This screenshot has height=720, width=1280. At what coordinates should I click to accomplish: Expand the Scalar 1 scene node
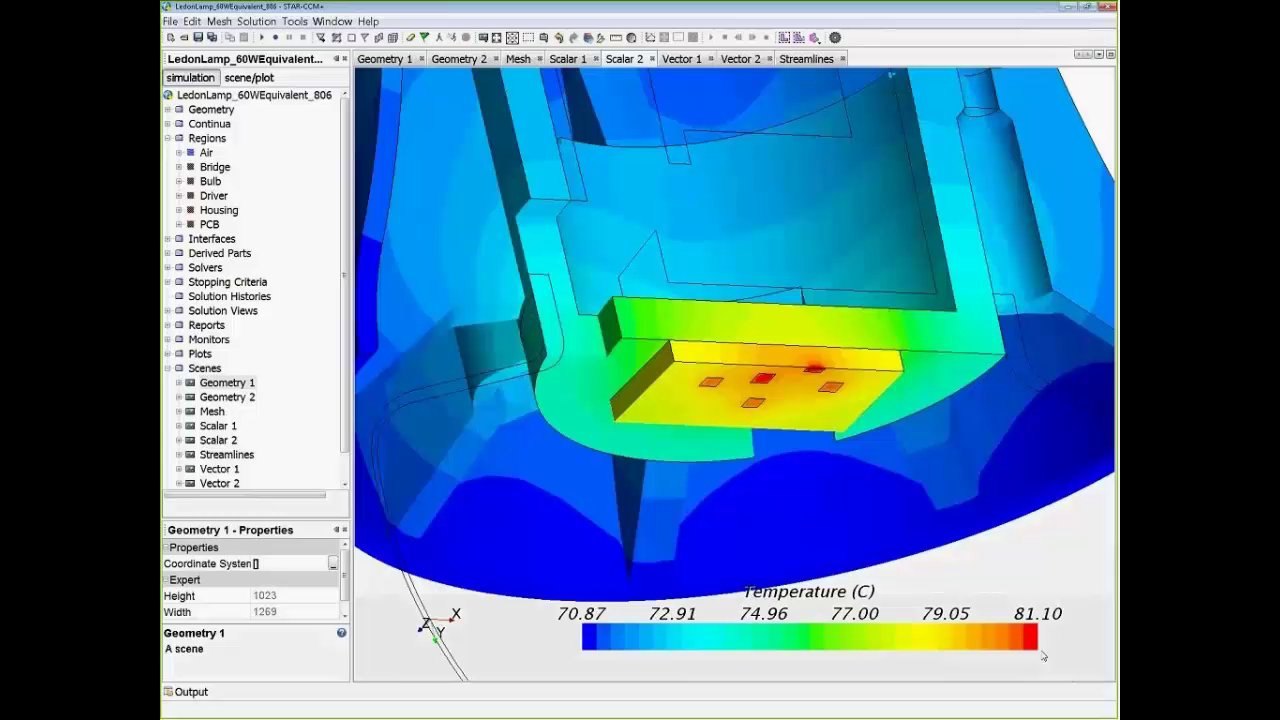pyautogui.click(x=179, y=426)
